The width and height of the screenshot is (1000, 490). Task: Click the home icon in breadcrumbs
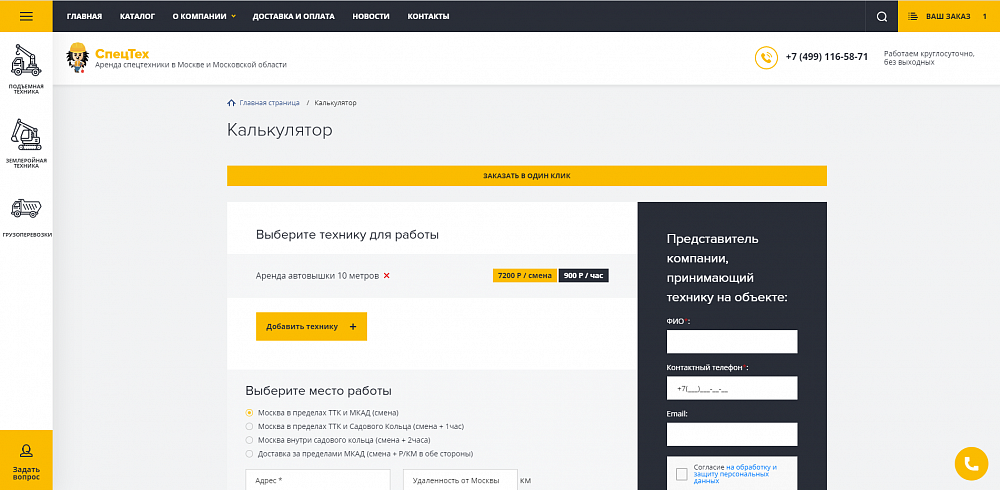point(231,103)
